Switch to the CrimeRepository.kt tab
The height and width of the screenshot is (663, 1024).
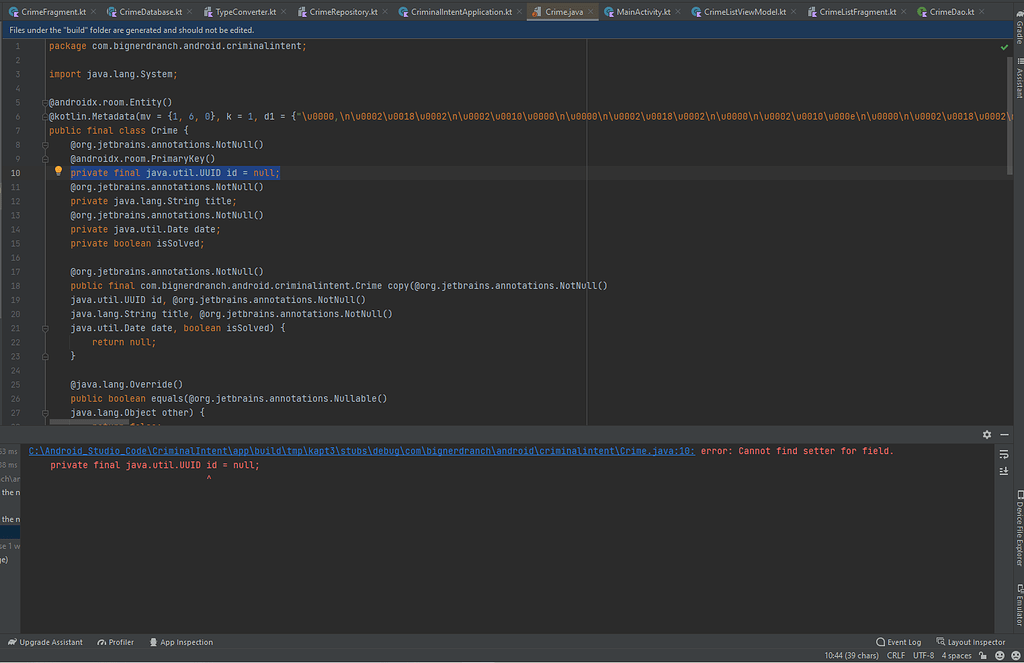click(343, 12)
